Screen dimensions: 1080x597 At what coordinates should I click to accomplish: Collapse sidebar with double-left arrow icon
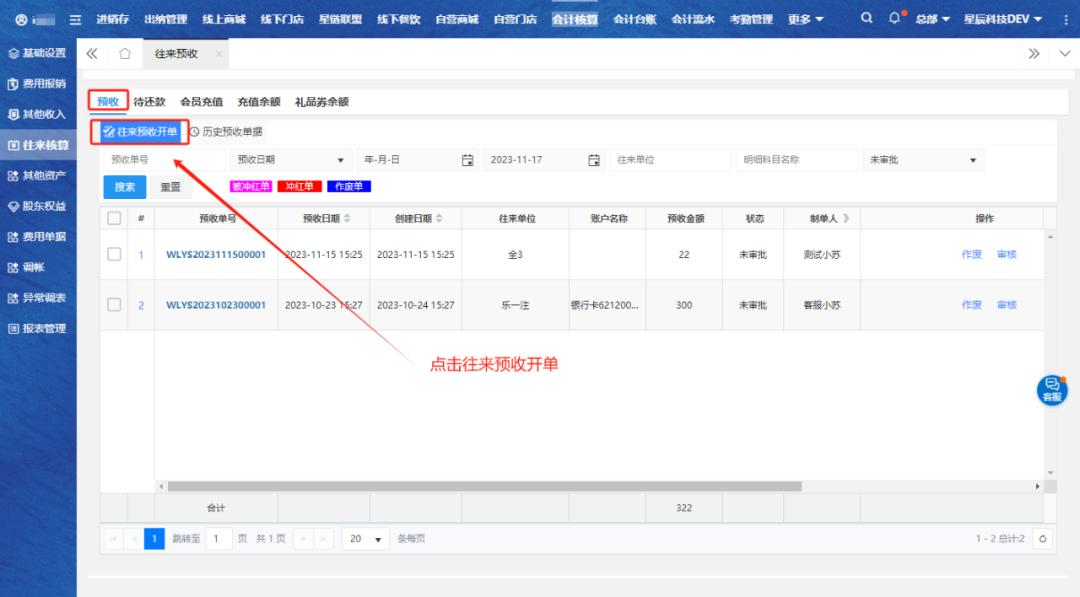(x=92, y=54)
